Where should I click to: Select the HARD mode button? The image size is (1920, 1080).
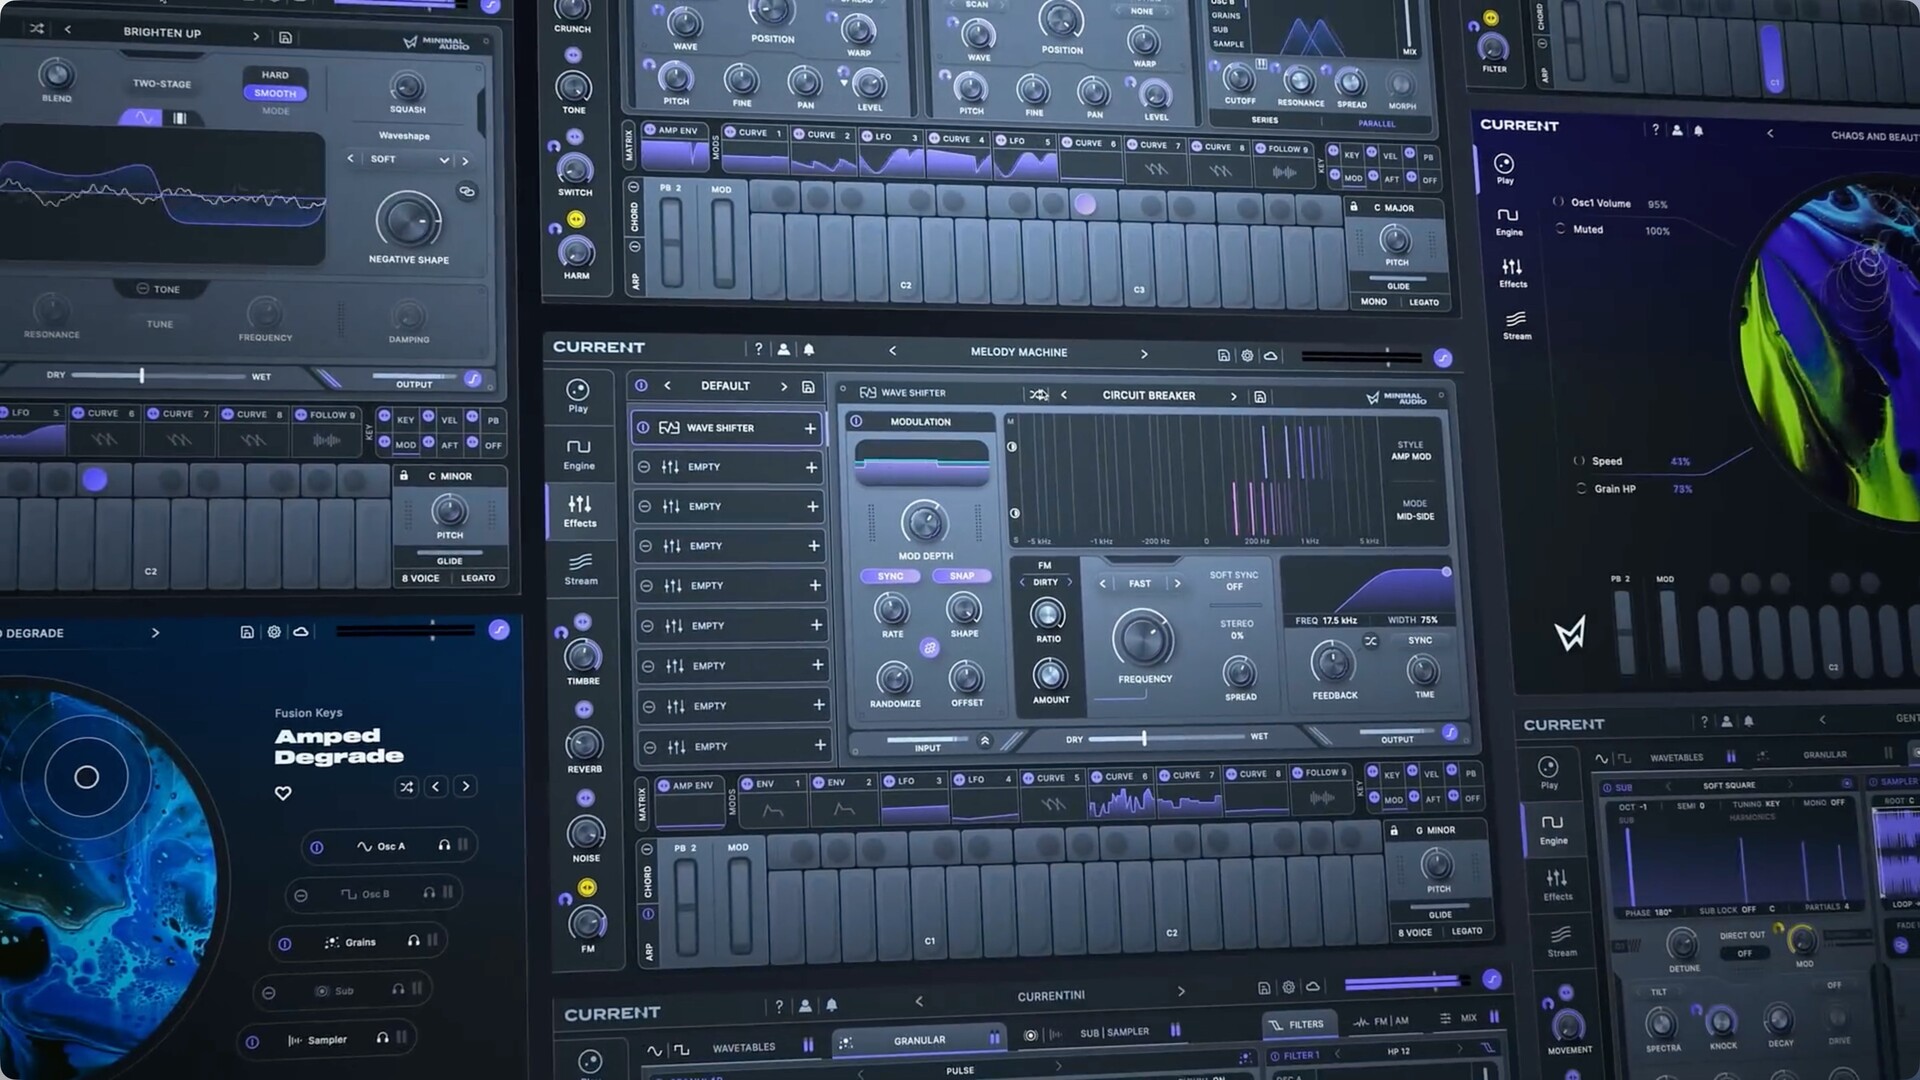[x=275, y=75]
